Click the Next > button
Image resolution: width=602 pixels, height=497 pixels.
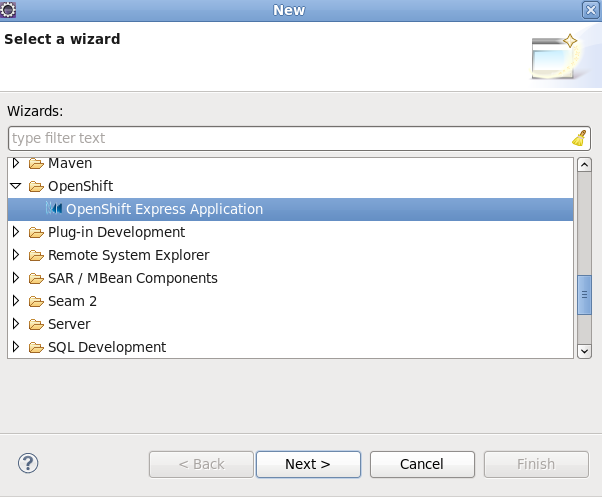click(x=308, y=464)
